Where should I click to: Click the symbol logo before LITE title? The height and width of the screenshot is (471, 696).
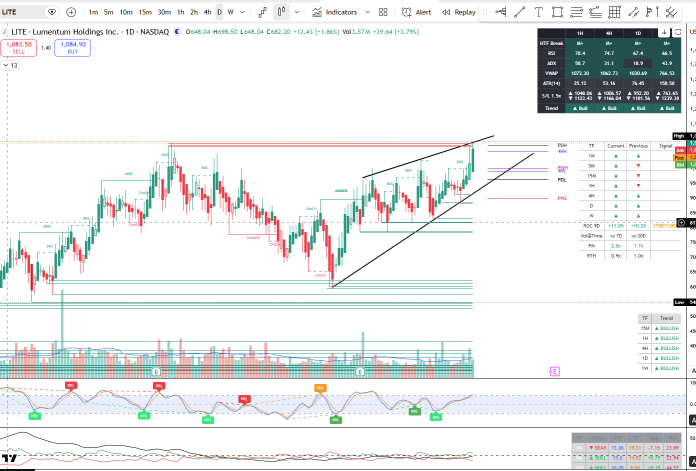tap(5, 32)
